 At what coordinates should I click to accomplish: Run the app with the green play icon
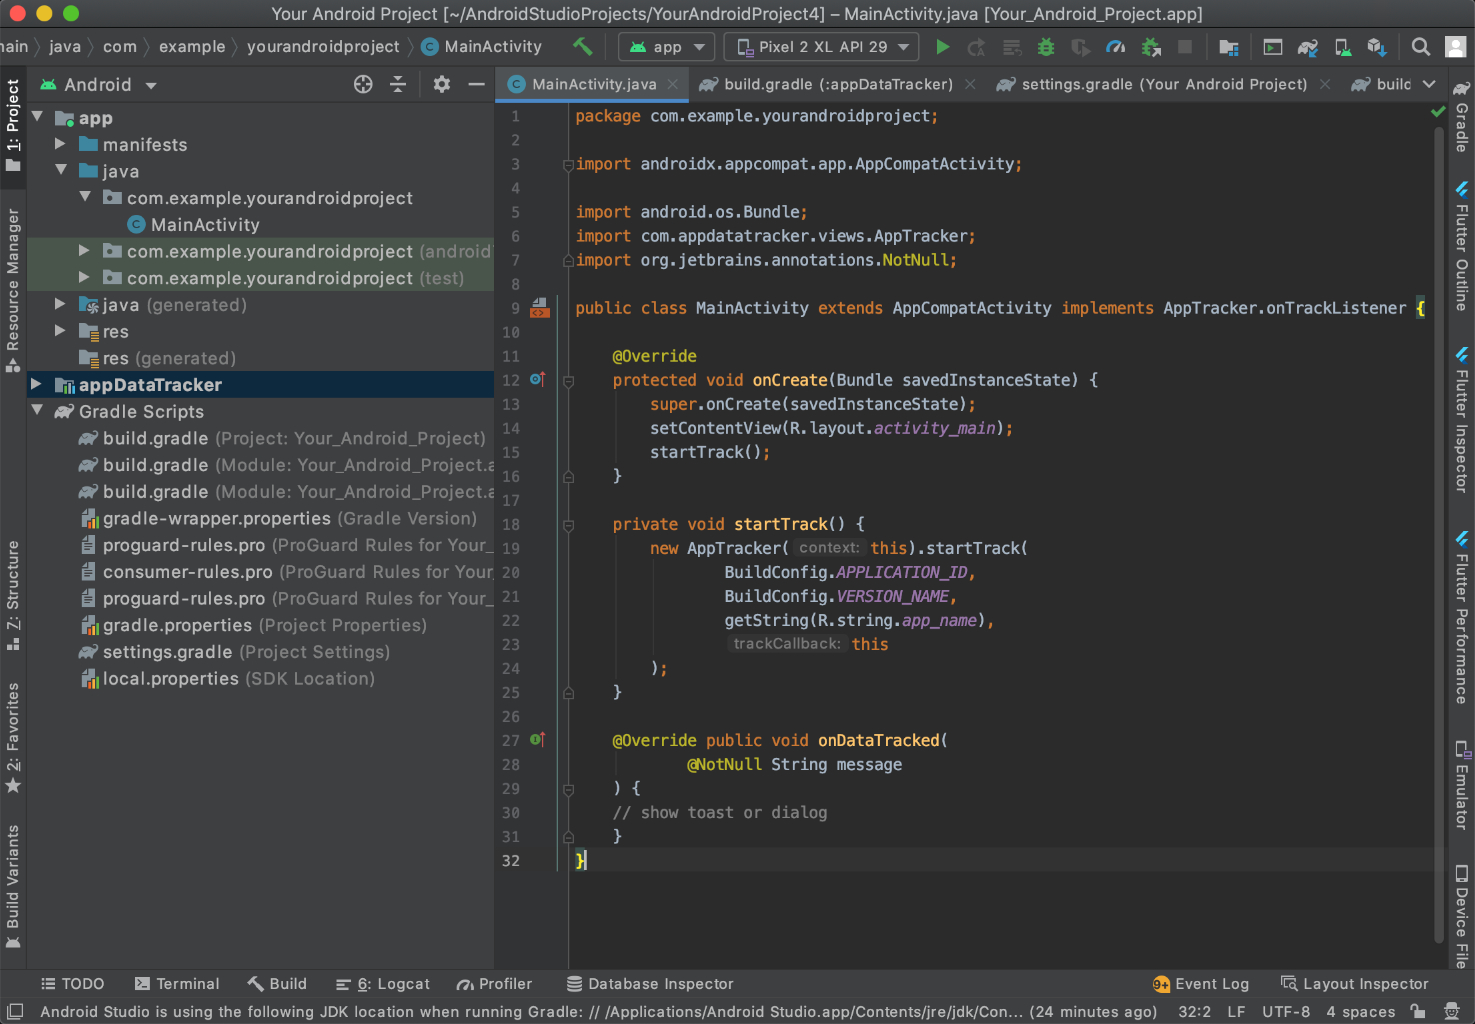[x=942, y=47]
